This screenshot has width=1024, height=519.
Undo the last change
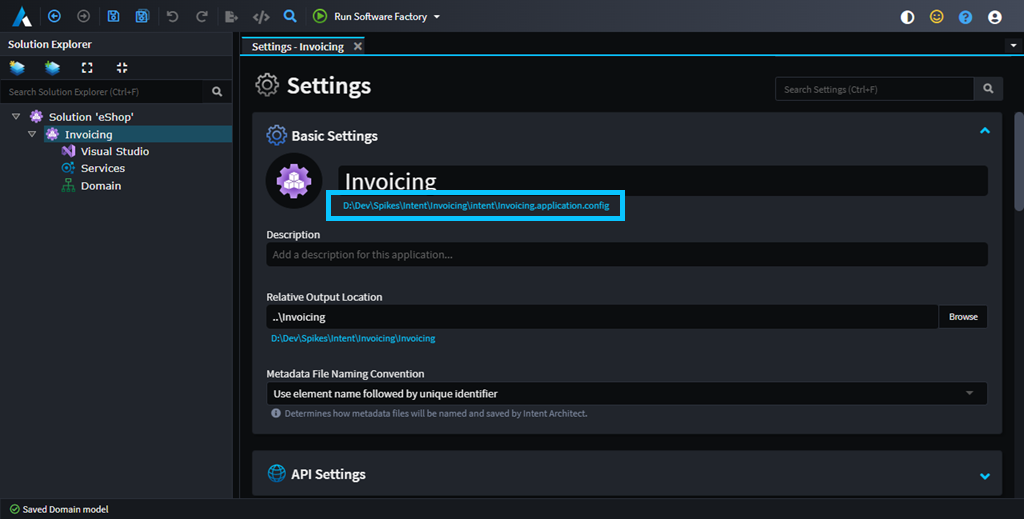pyautogui.click(x=172, y=16)
